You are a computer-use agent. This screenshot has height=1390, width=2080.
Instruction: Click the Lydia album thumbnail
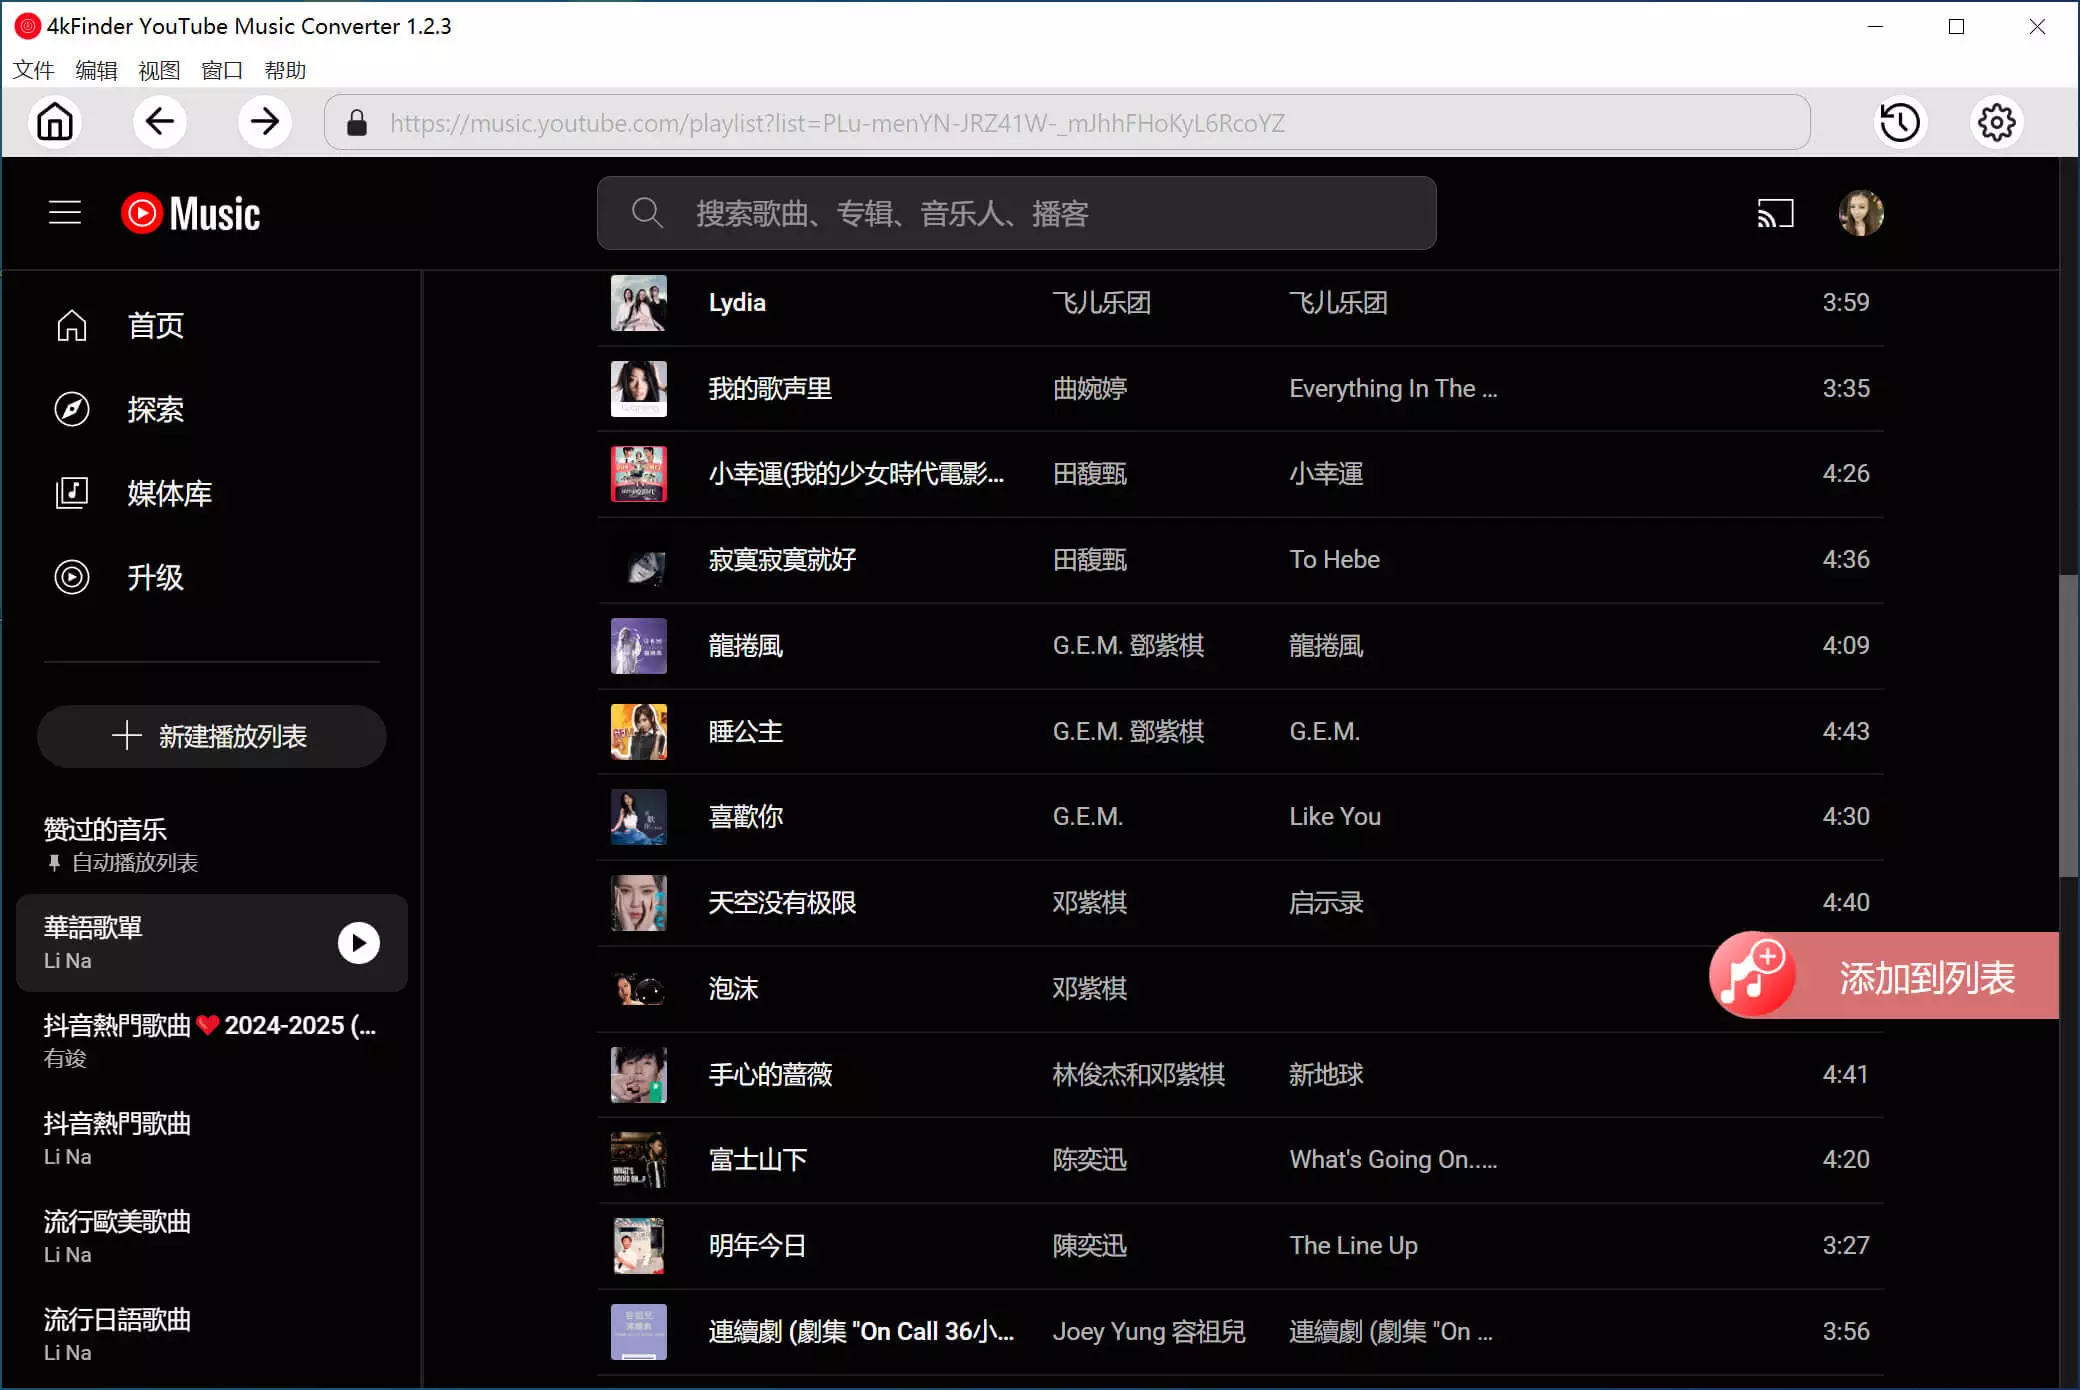[x=639, y=303]
